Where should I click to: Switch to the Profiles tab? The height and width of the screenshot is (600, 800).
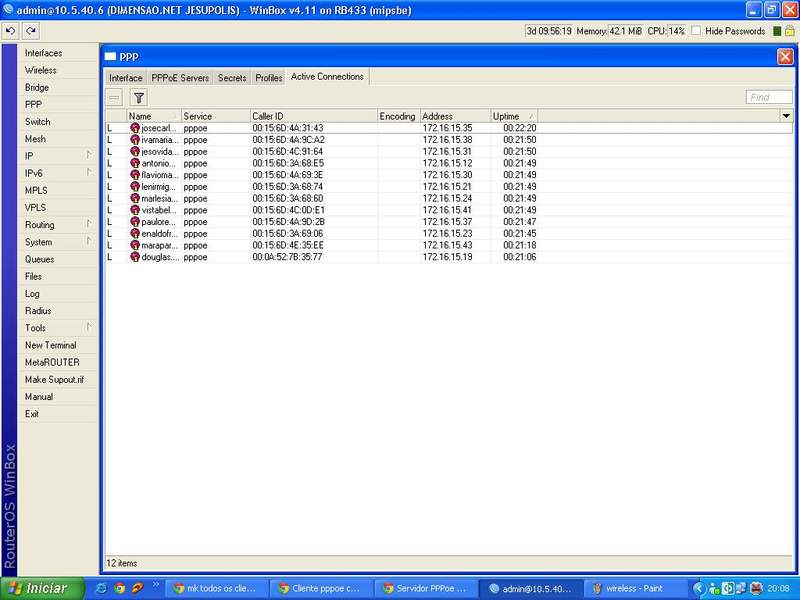tap(269, 78)
